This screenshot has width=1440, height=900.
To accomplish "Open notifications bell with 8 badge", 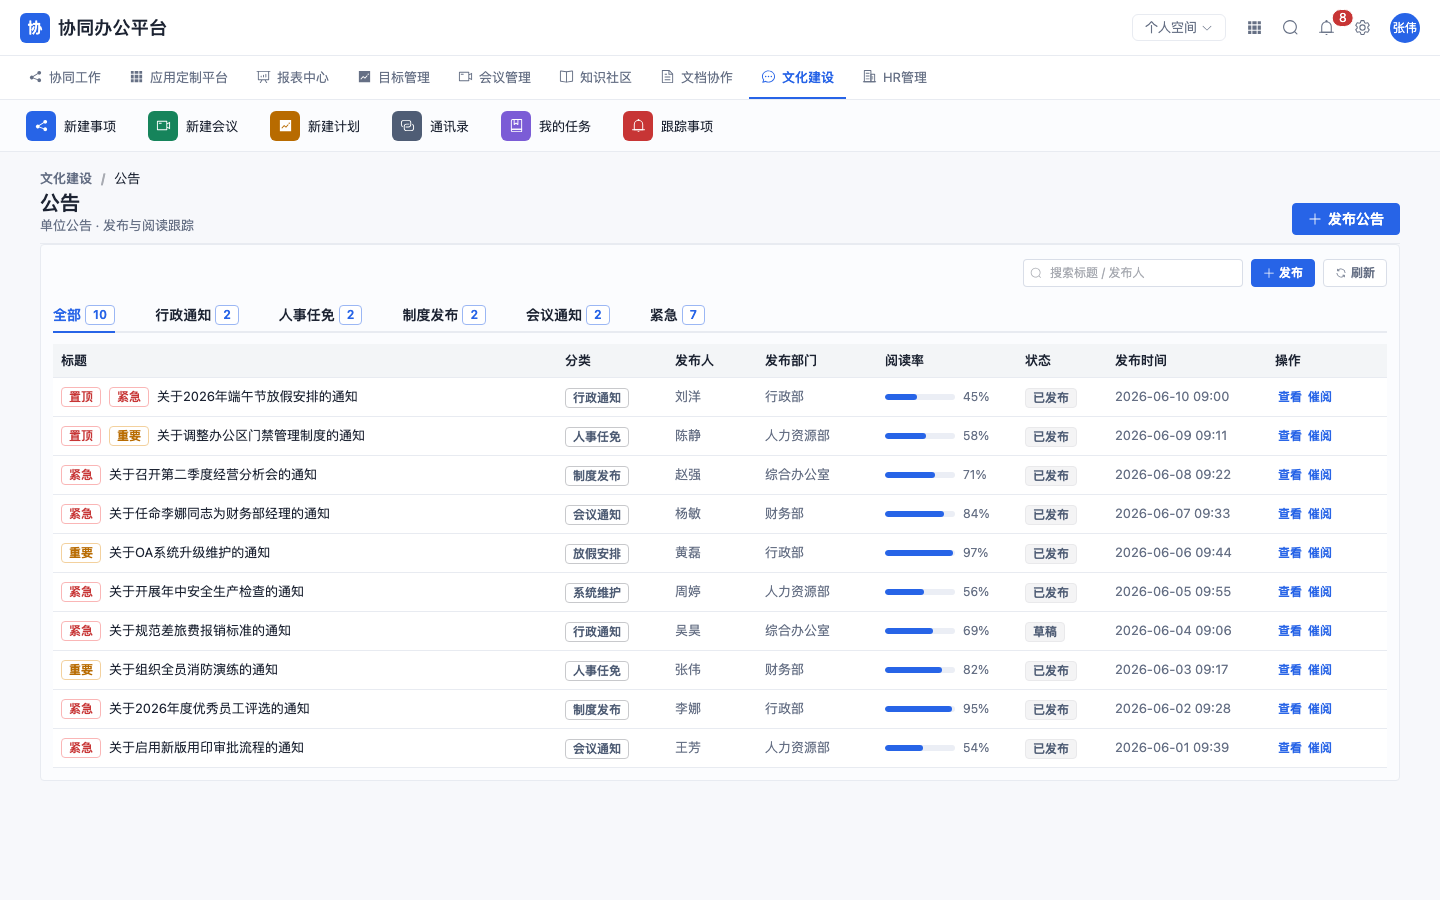I will 1327,28.
